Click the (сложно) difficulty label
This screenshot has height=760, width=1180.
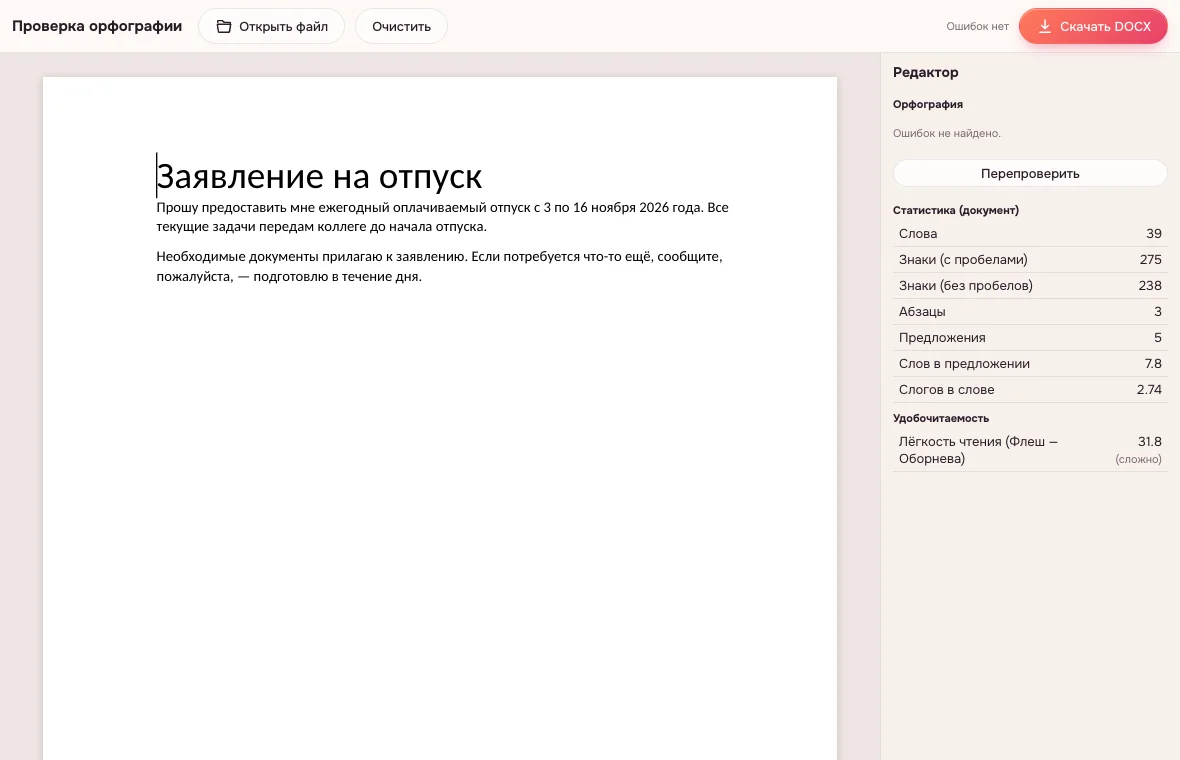tap(1138, 459)
